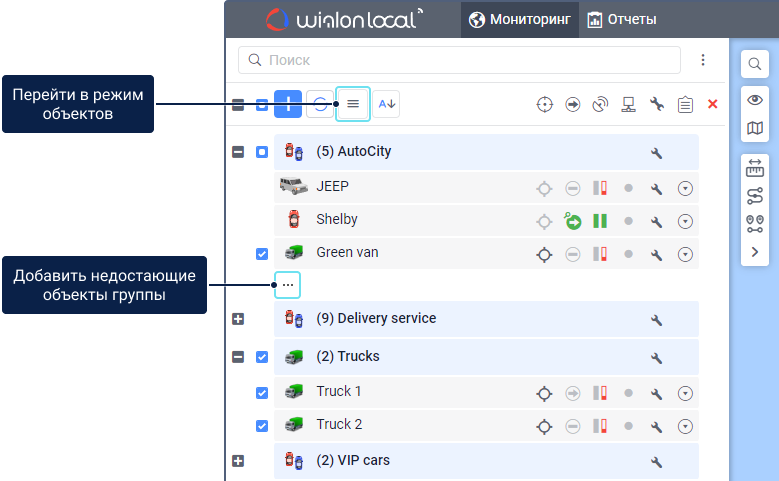Uncheck the Green van checkbox
Screen dimensions: 779x481
[262, 254]
